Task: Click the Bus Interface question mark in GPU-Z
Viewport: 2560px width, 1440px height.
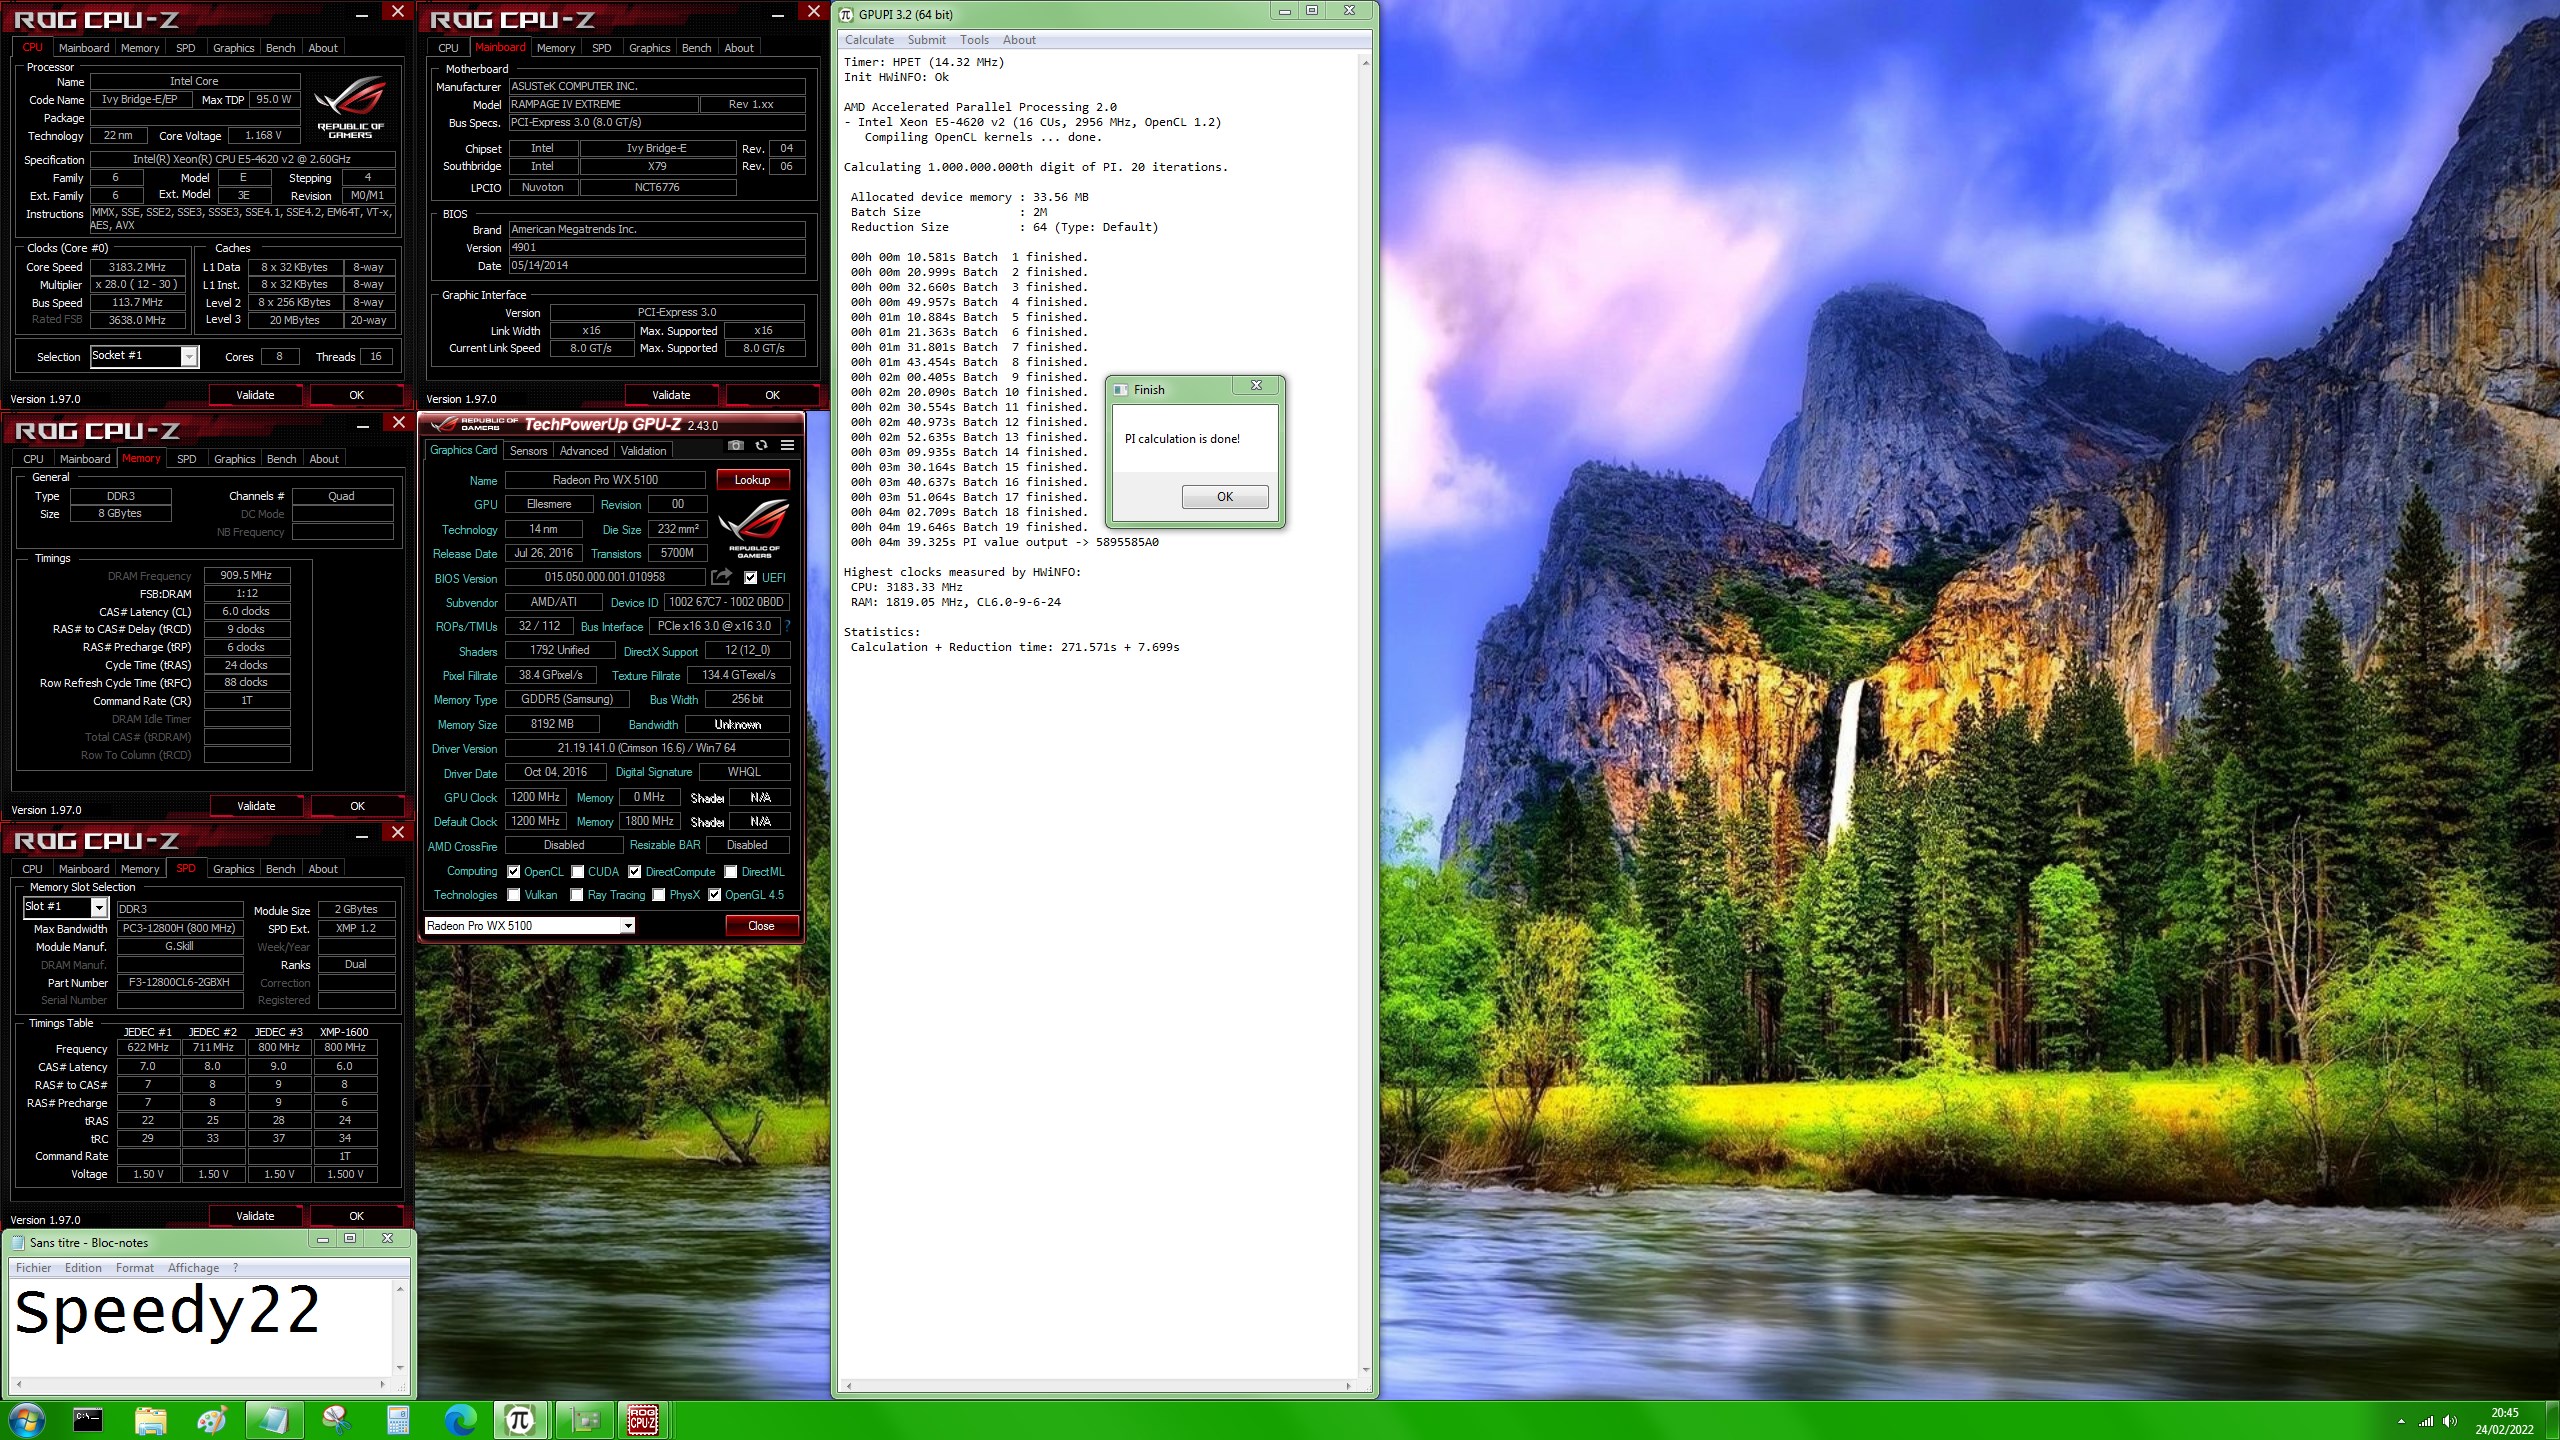Action: pyautogui.click(x=787, y=626)
